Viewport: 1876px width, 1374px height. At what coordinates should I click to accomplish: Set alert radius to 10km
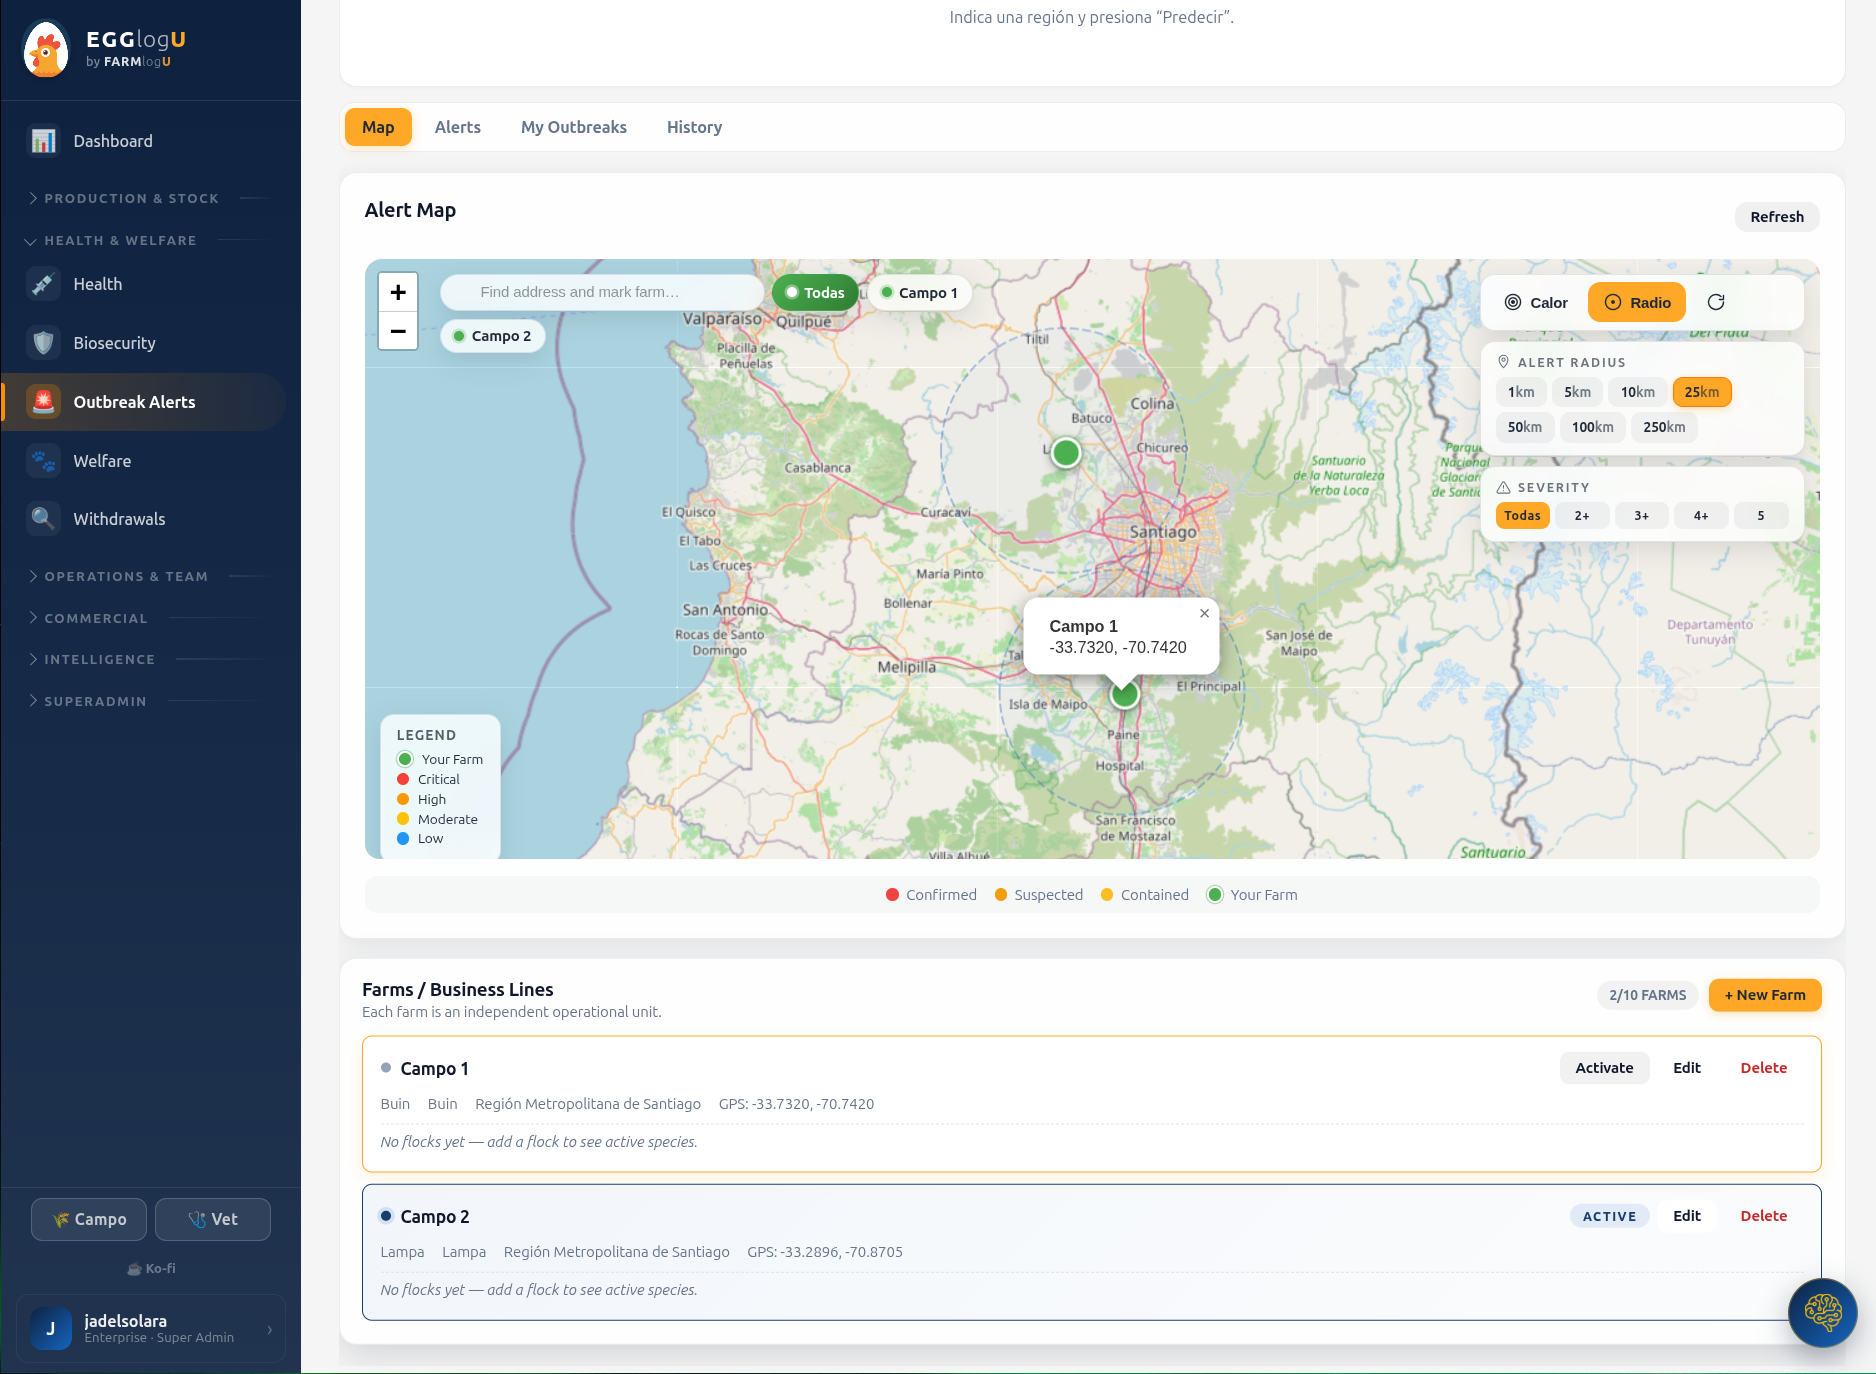pyautogui.click(x=1637, y=392)
